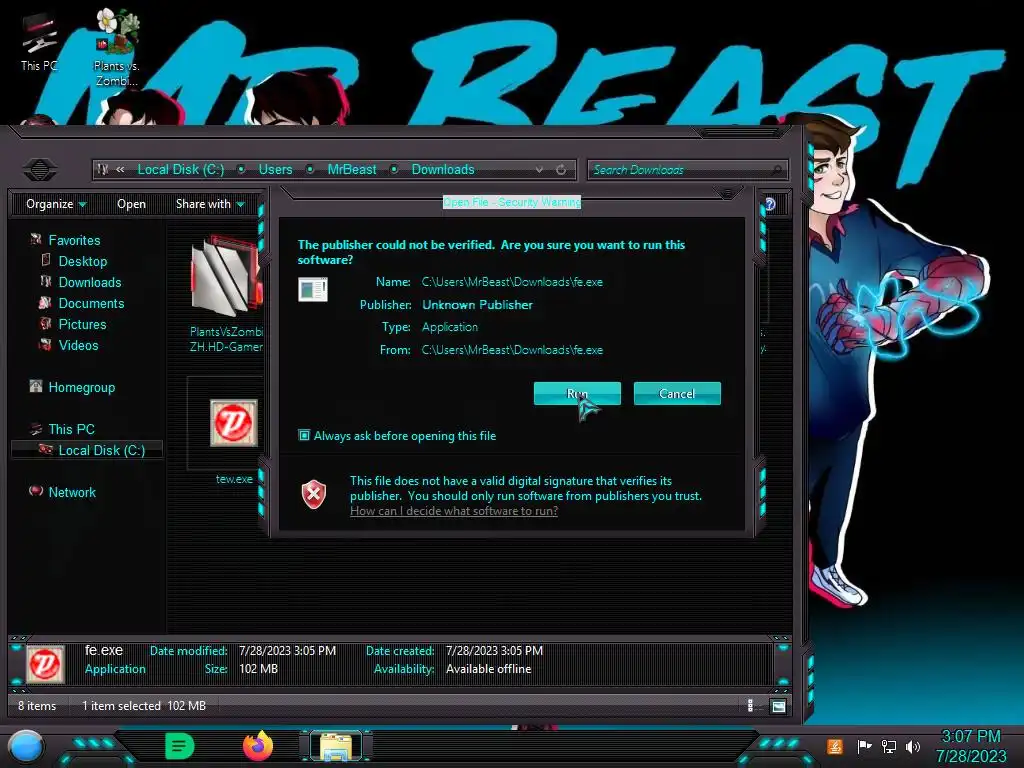1024x768 pixels.
Task: Click the Desktop icon in Favorites
Action: click(x=46, y=260)
